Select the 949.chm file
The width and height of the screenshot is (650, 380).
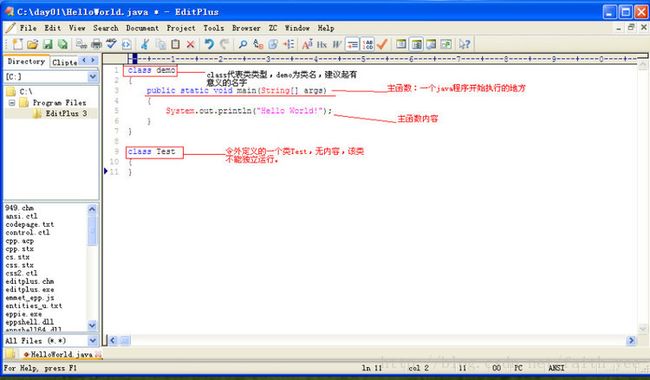[x=19, y=208]
